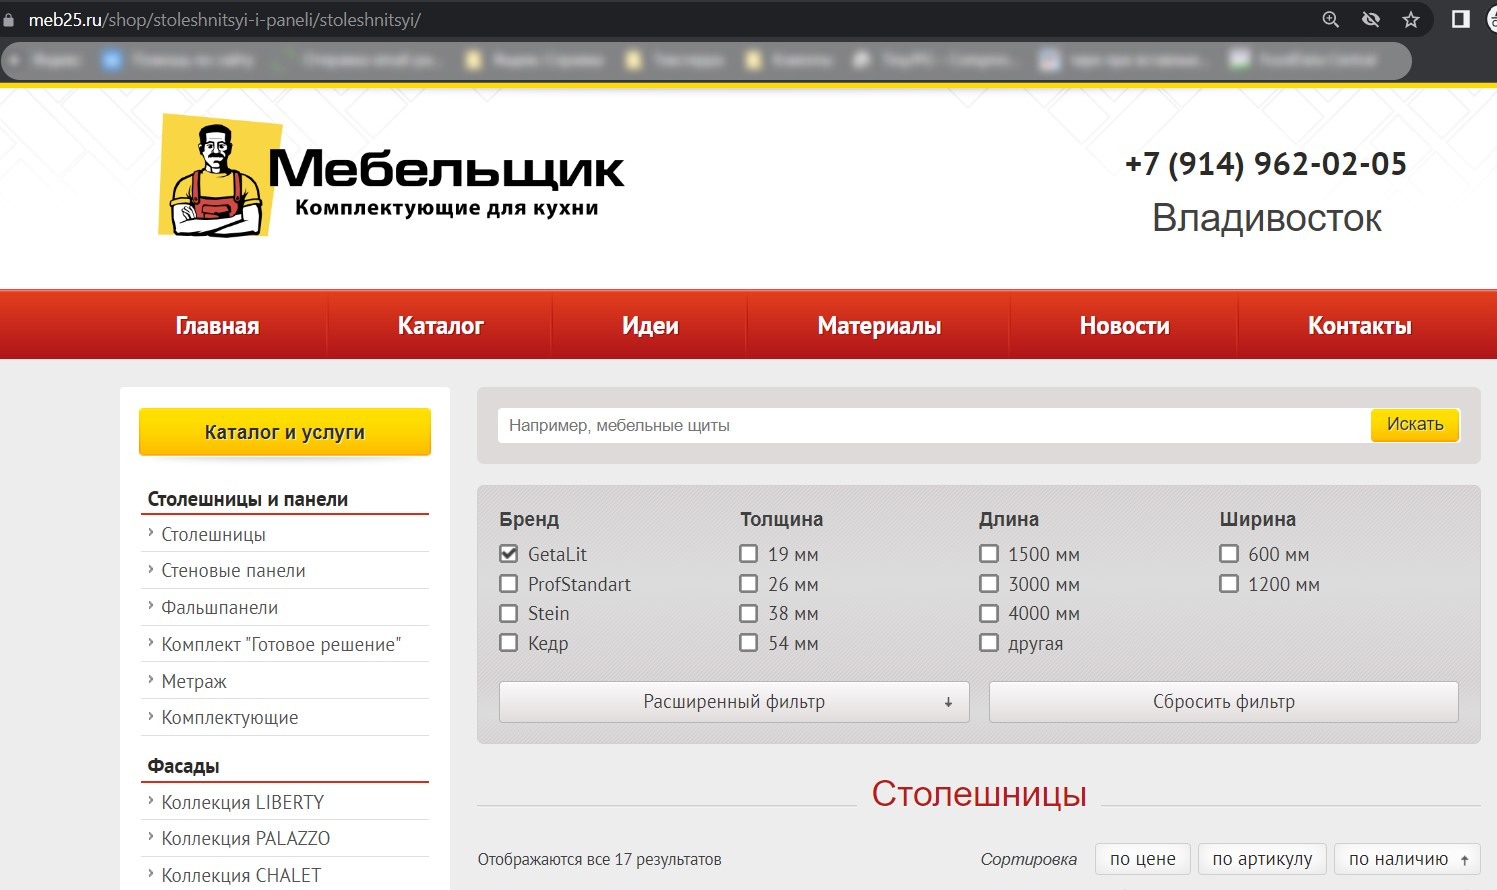
Task: Click the Мебельщик logo
Action: click(x=390, y=173)
